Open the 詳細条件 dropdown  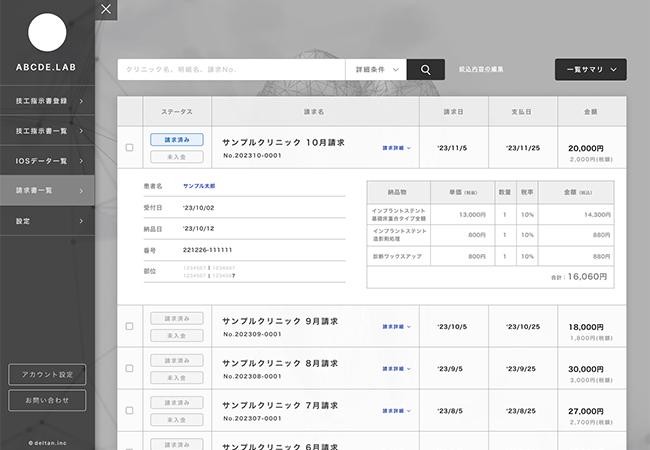[376, 70]
